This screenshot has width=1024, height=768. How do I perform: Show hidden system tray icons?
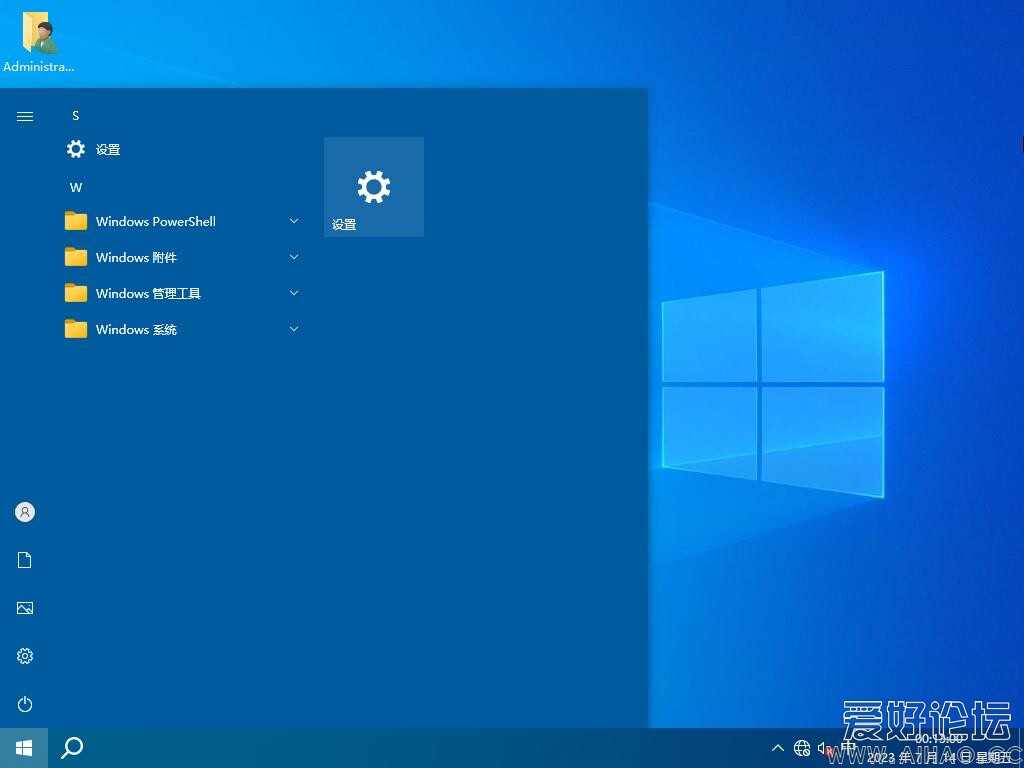pyautogui.click(x=778, y=748)
